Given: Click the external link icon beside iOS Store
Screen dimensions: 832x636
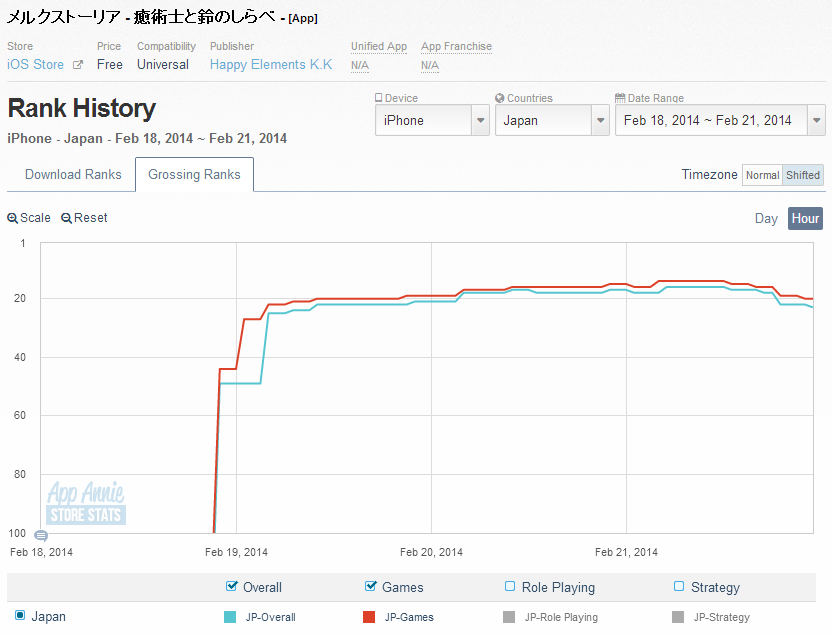Looking at the screenshot, I should [77, 65].
